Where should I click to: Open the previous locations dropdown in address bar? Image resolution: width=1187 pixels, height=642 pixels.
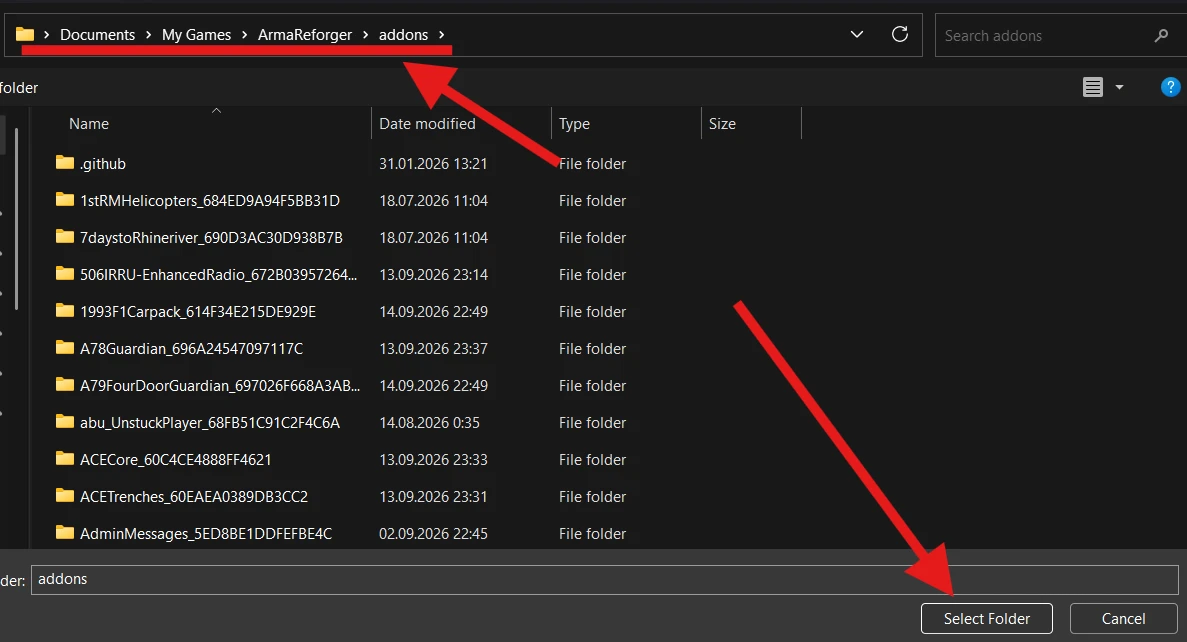tap(857, 34)
